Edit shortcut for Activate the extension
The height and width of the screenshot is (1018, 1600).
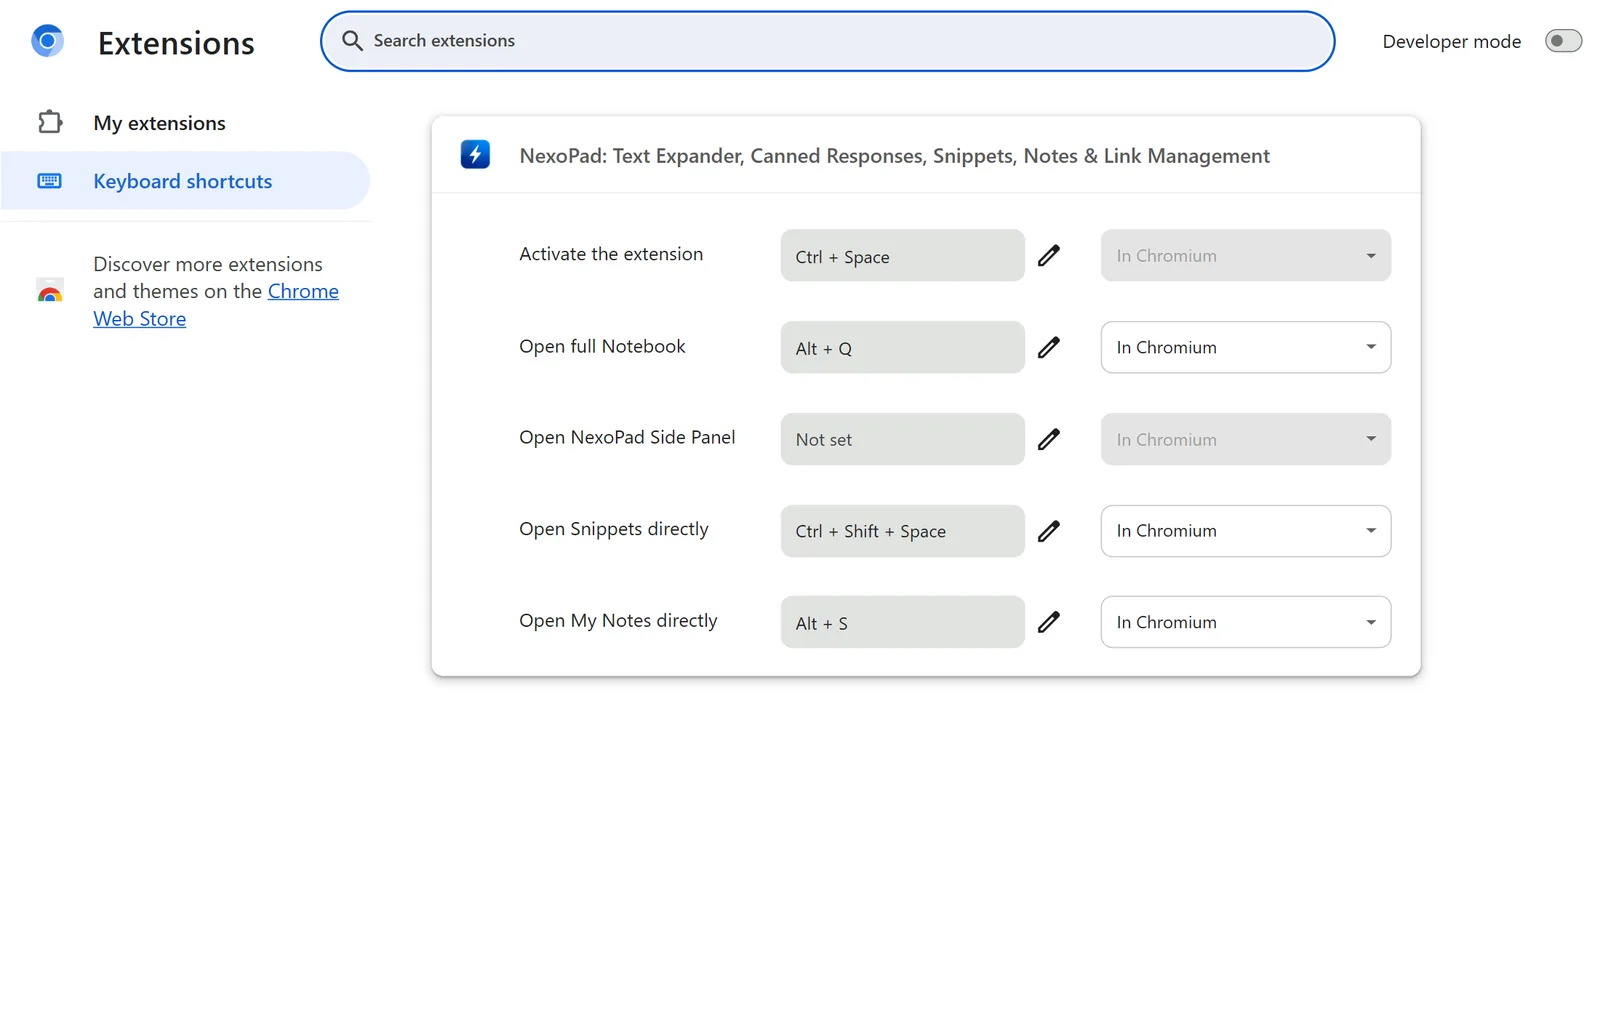[x=1048, y=256]
